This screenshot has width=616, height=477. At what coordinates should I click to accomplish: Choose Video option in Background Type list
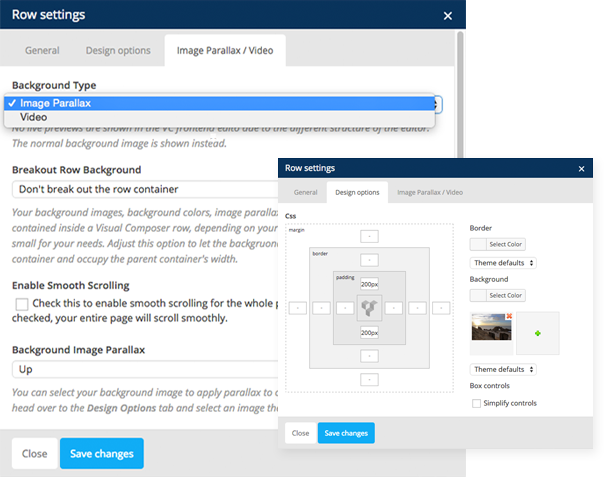point(219,117)
